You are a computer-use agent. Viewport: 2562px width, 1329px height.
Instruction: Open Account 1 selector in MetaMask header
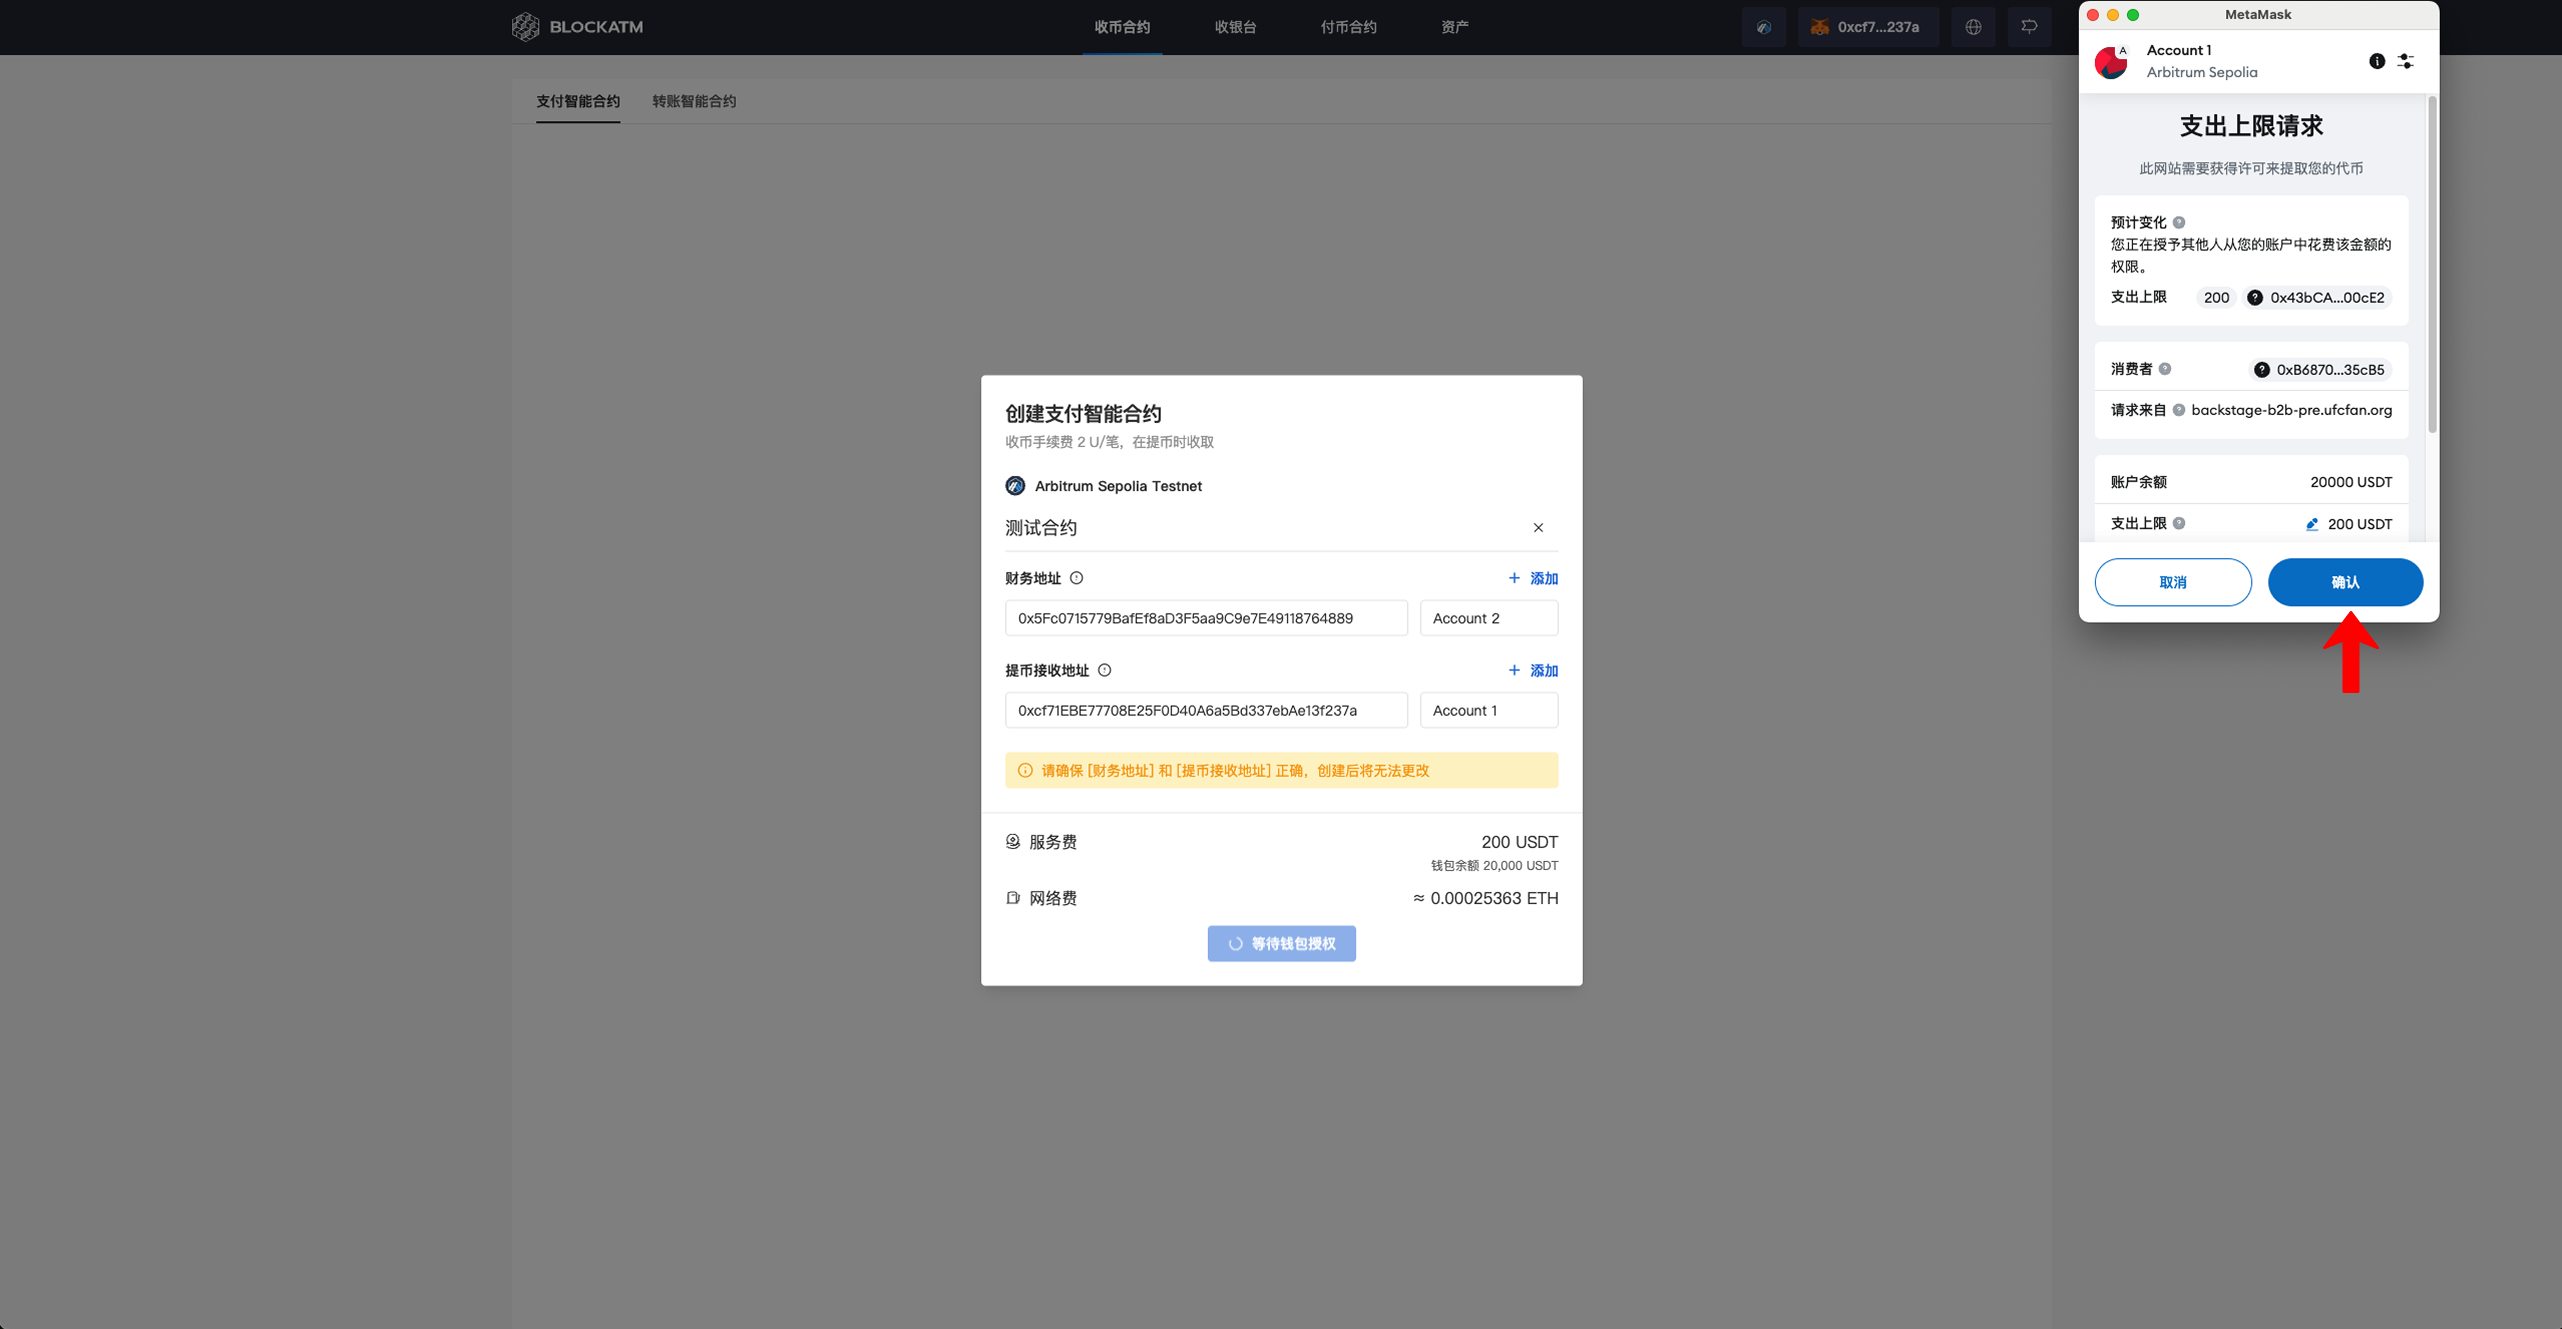[x=2178, y=50]
